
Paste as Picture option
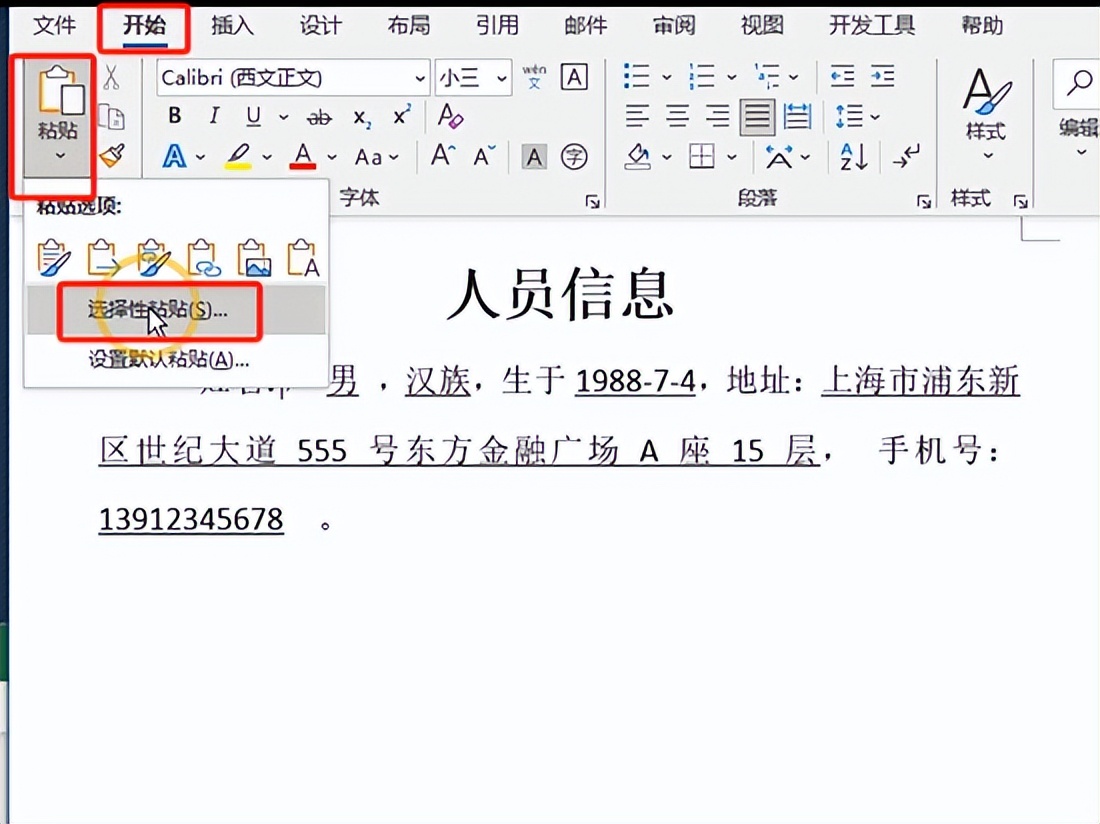tap(253, 257)
